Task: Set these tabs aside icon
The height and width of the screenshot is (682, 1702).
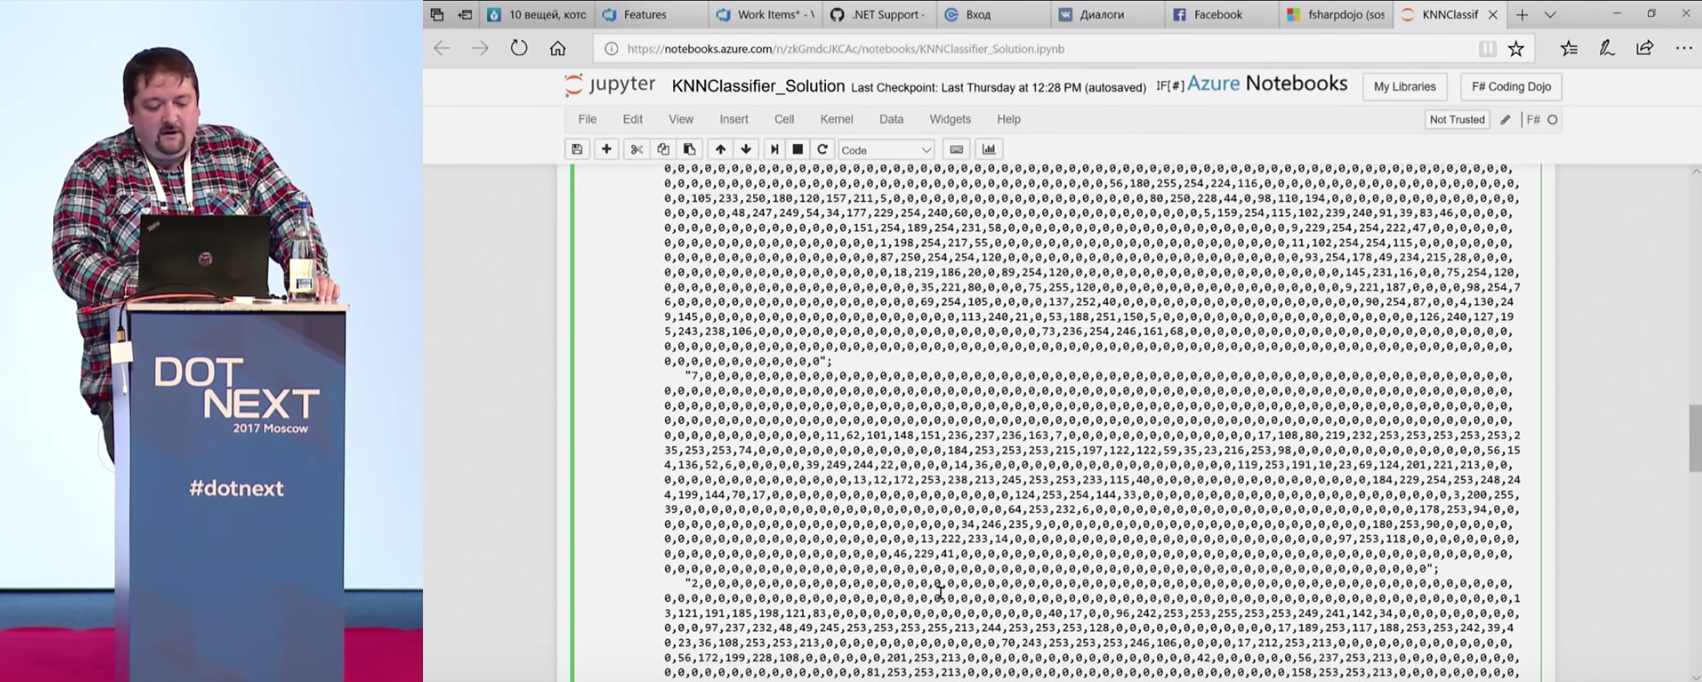Action: tap(465, 14)
